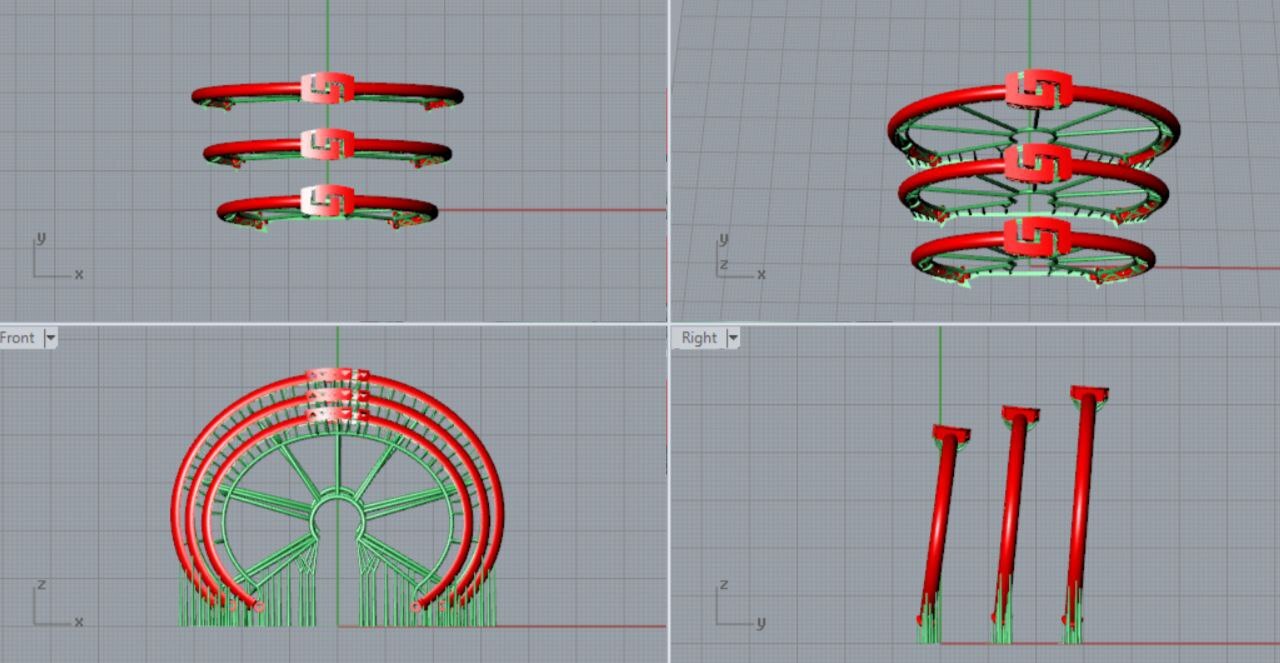Click the wheel's center hub in the Front viewport
1280x663 pixels.
338,517
